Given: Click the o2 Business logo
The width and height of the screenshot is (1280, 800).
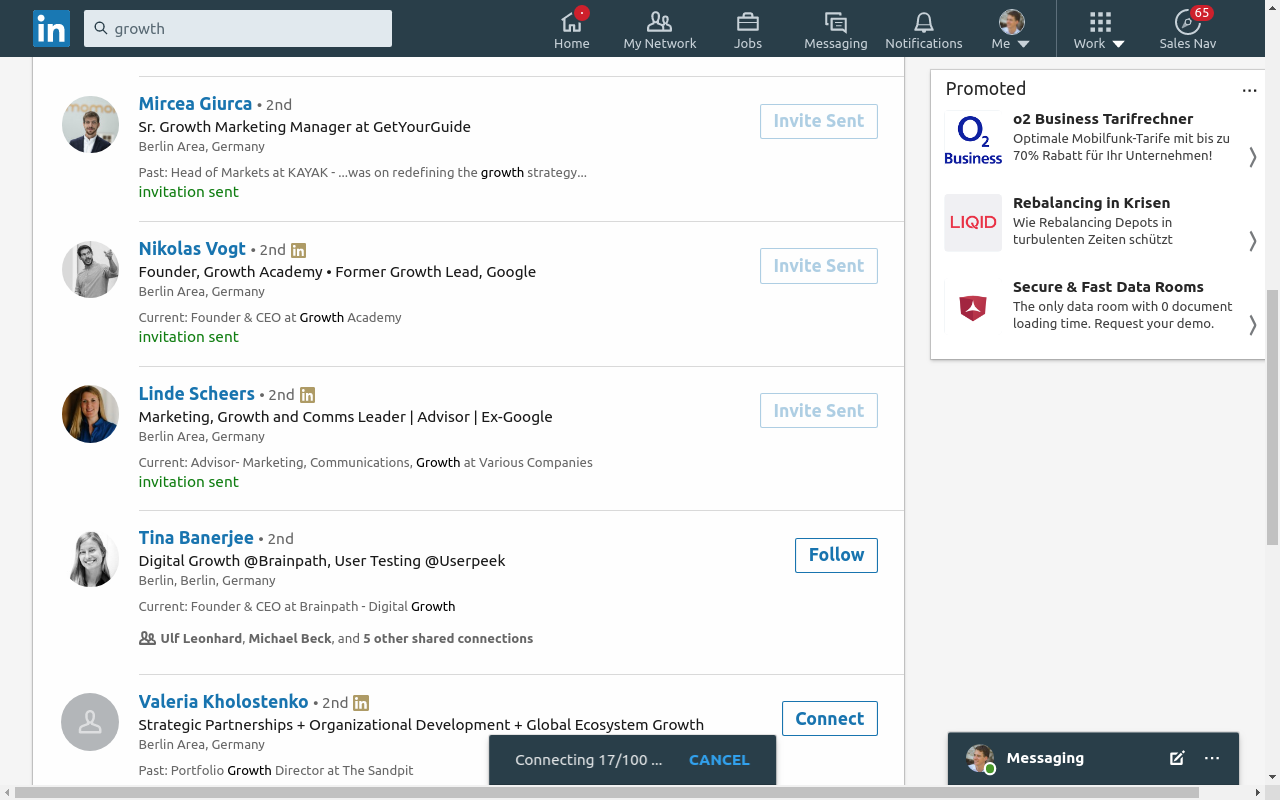Looking at the screenshot, I should [x=973, y=138].
